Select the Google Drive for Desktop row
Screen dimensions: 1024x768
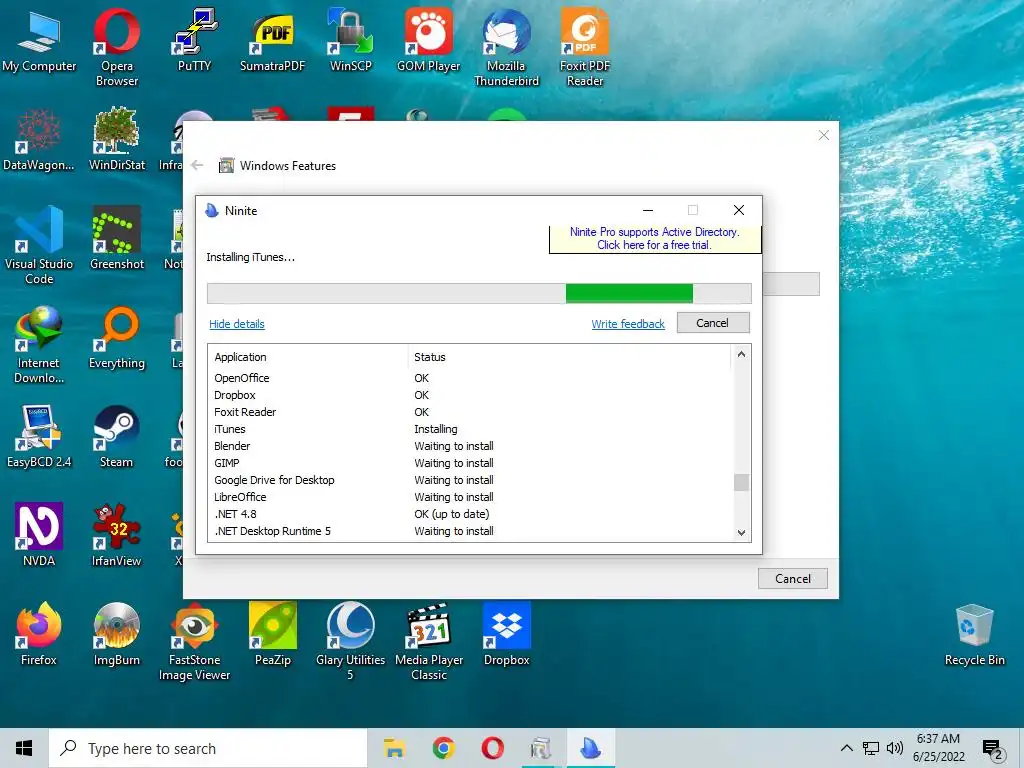point(470,480)
